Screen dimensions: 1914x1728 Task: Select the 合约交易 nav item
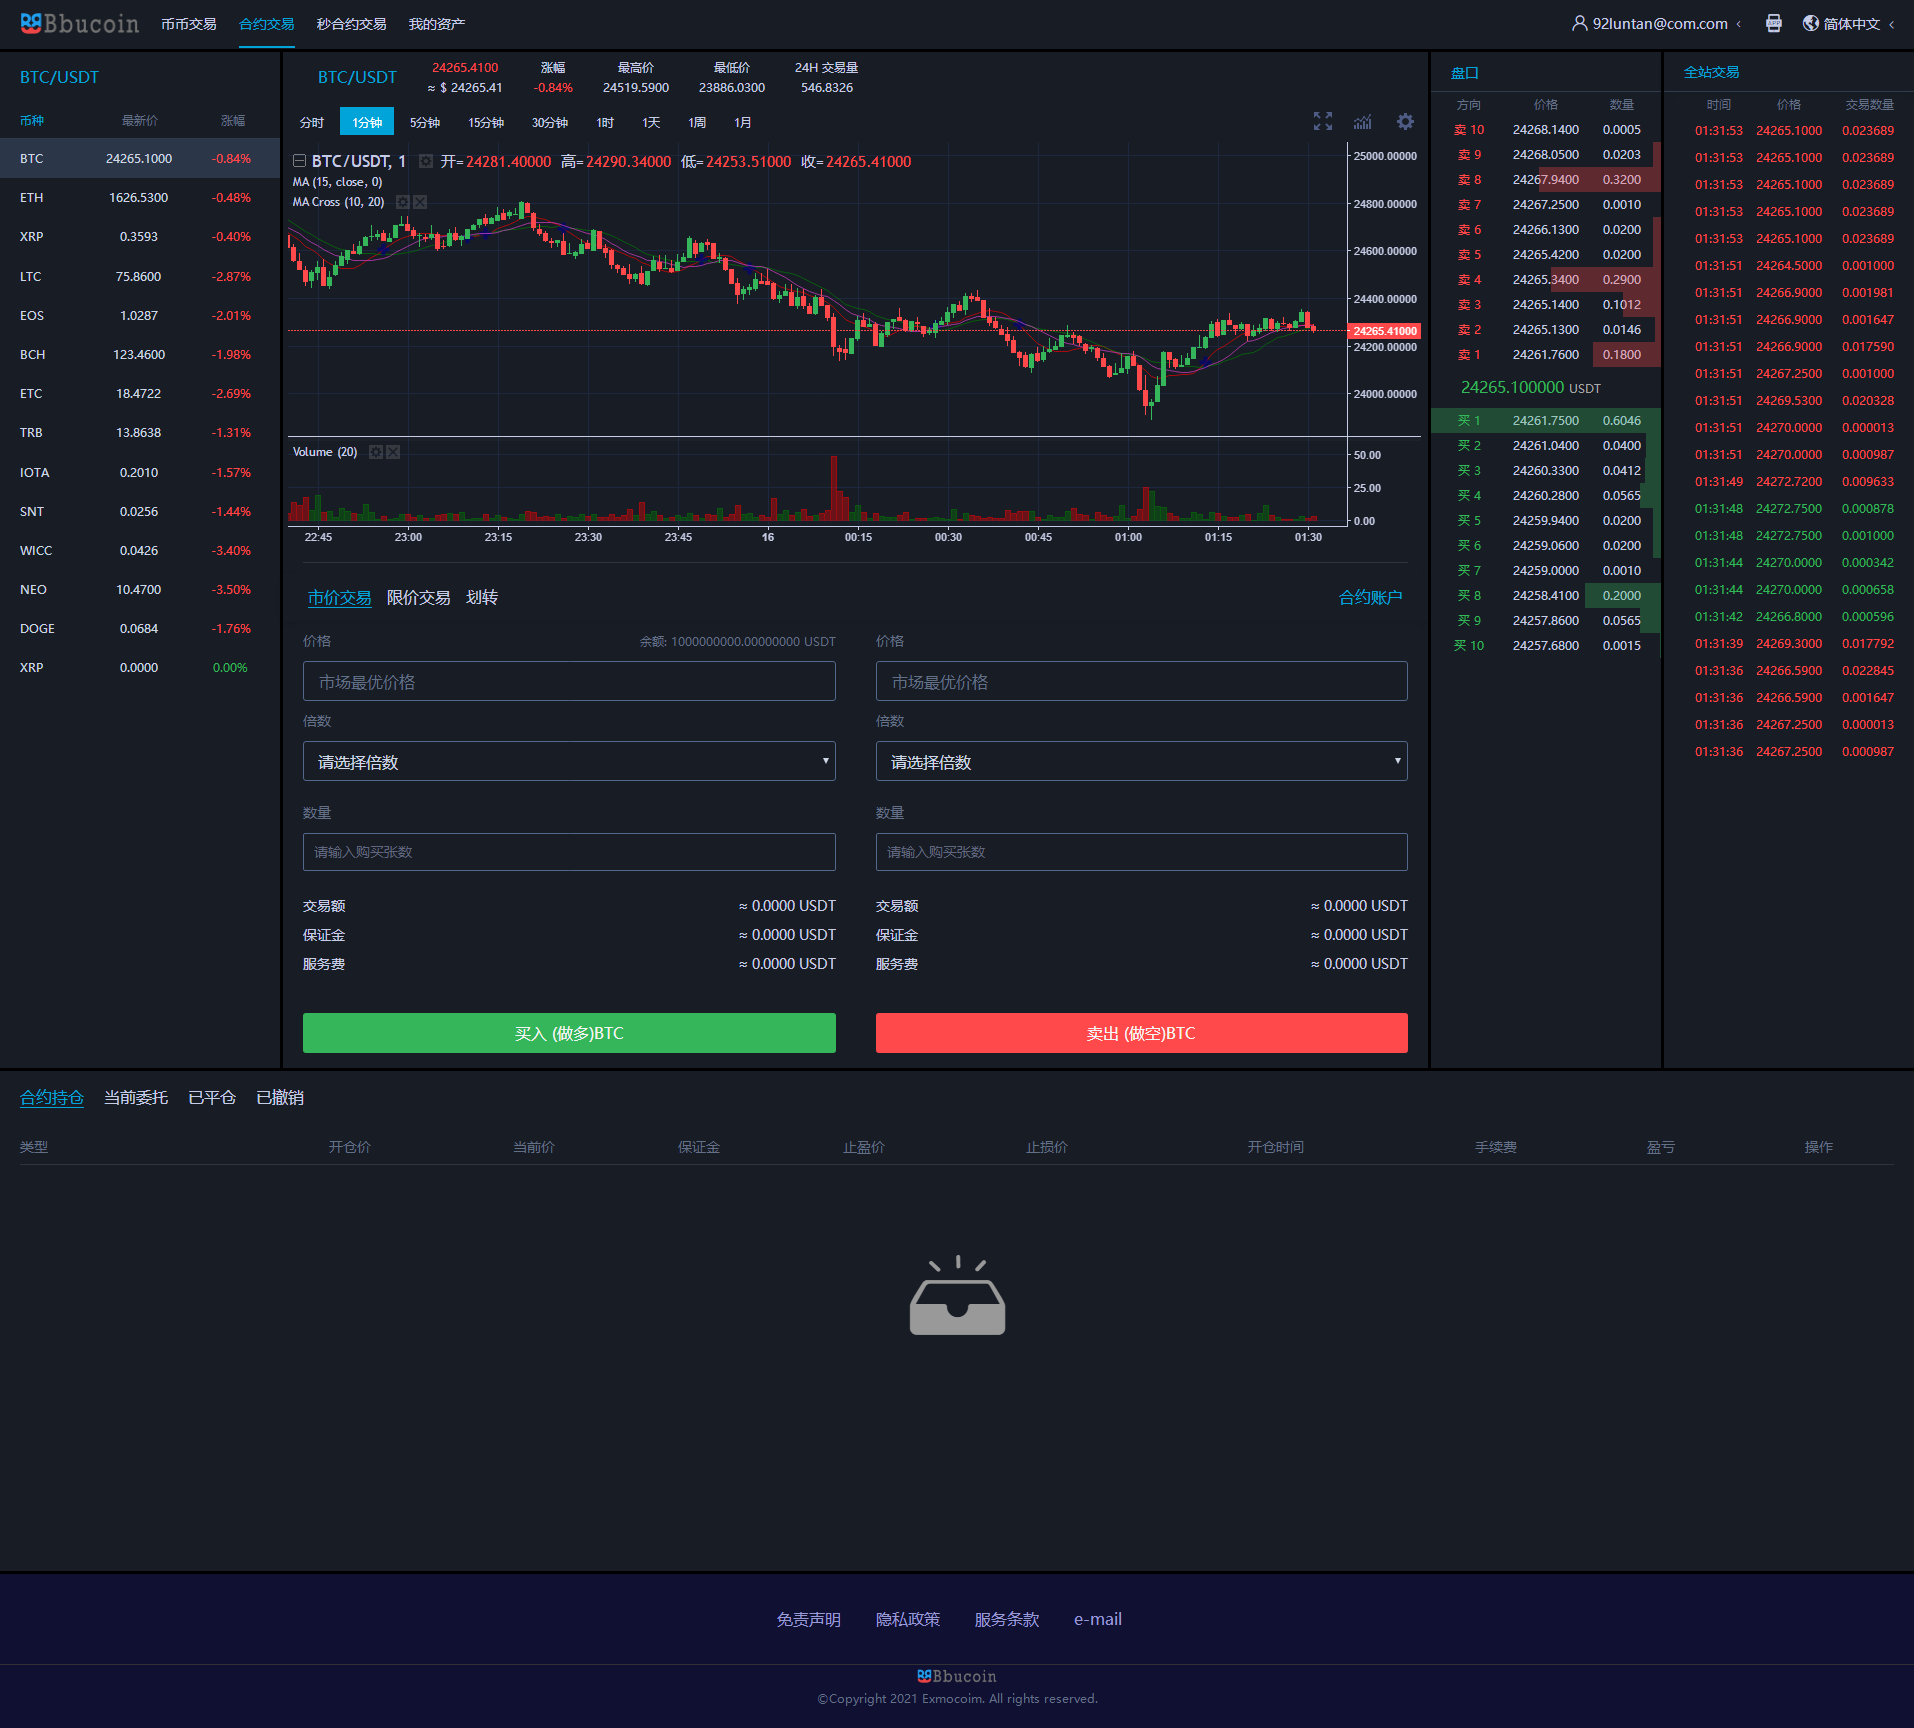267,24
